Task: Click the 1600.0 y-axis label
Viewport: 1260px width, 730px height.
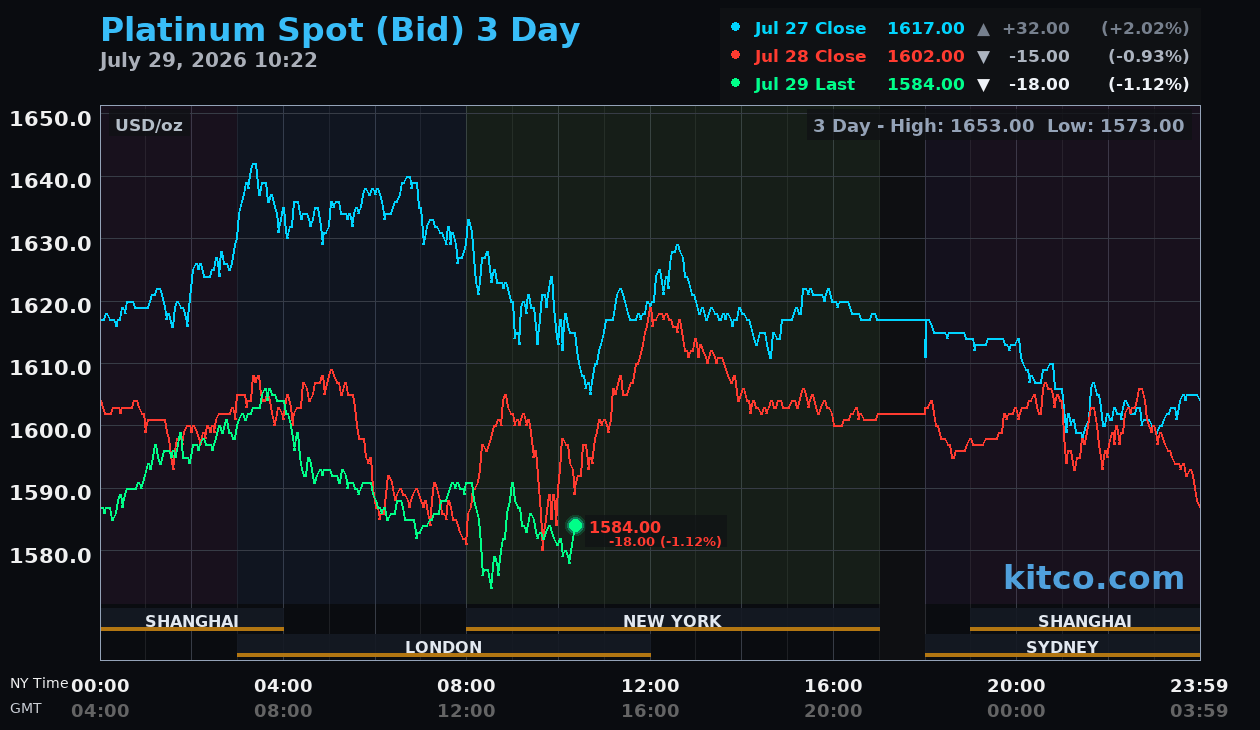Action: (x=51, y=429)
